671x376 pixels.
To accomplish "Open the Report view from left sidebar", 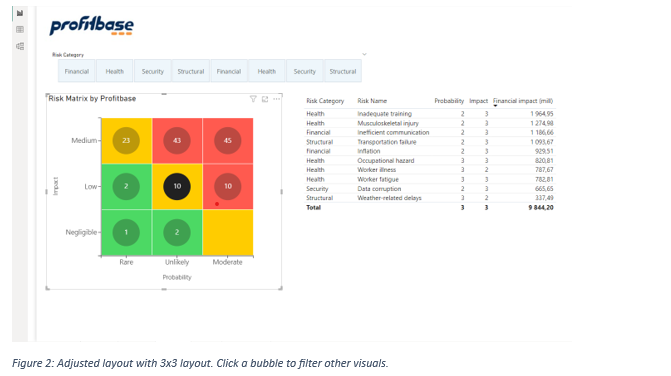I will coord(20,13).
